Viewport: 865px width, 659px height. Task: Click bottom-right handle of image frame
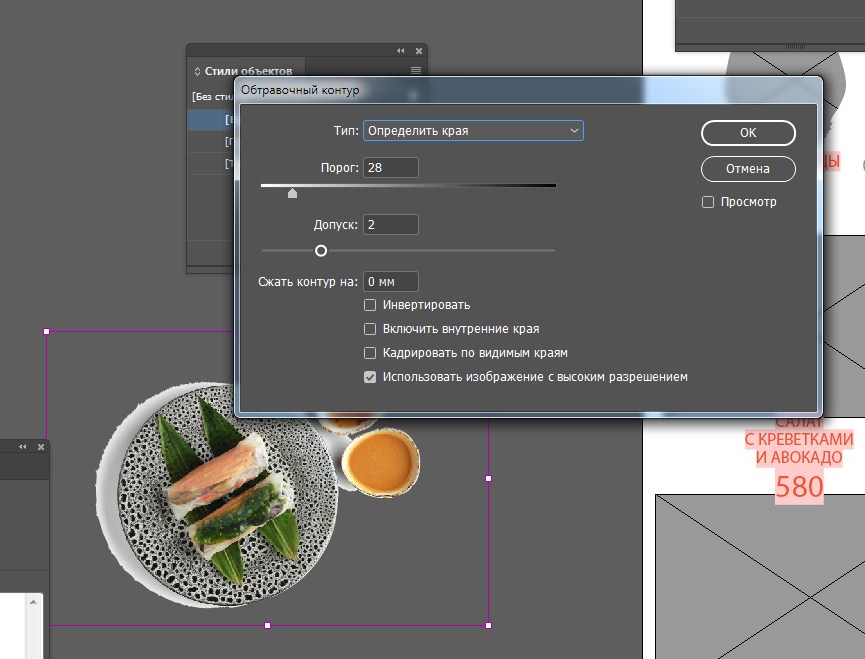tap(488, 625)
